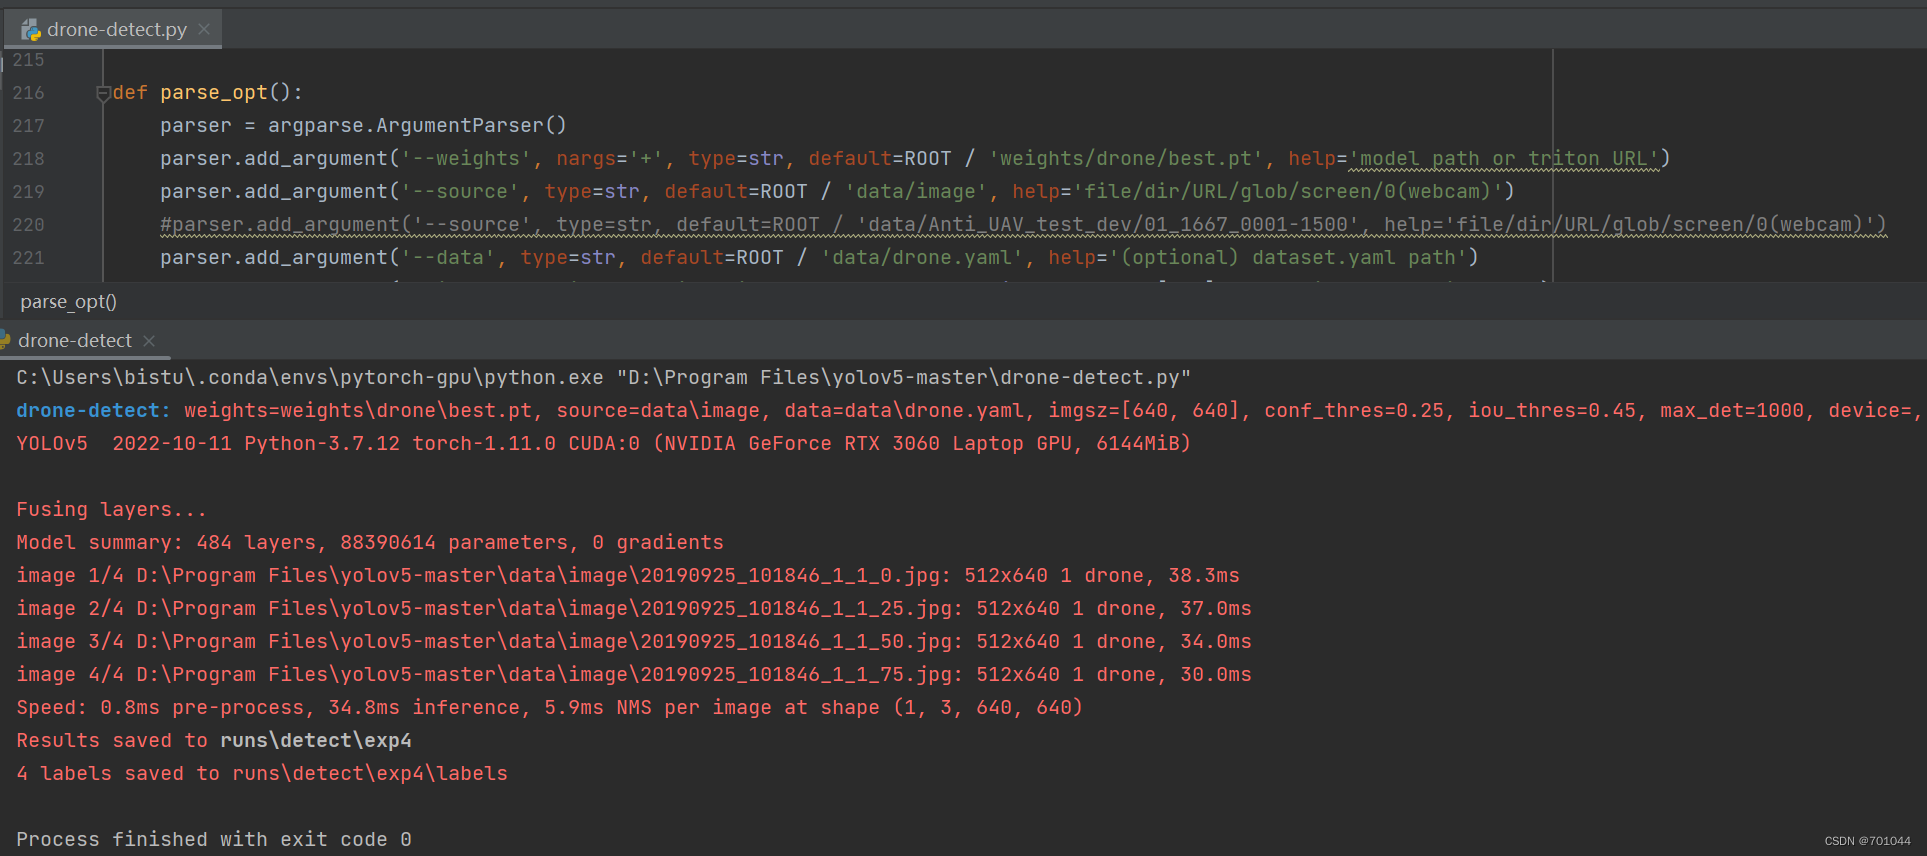Click the parse_opt() breadcrumb
This screenshot has width=1927, height=856.
point(68,302)
